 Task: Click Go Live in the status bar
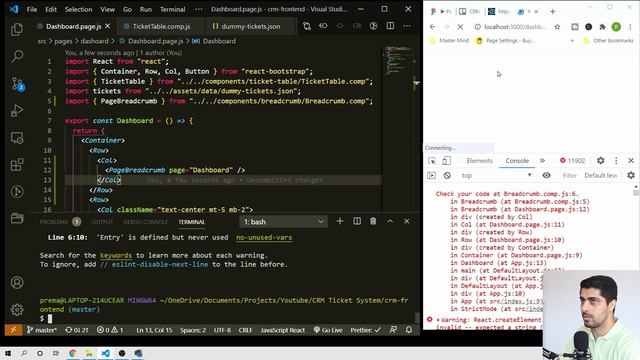point(328,330)
